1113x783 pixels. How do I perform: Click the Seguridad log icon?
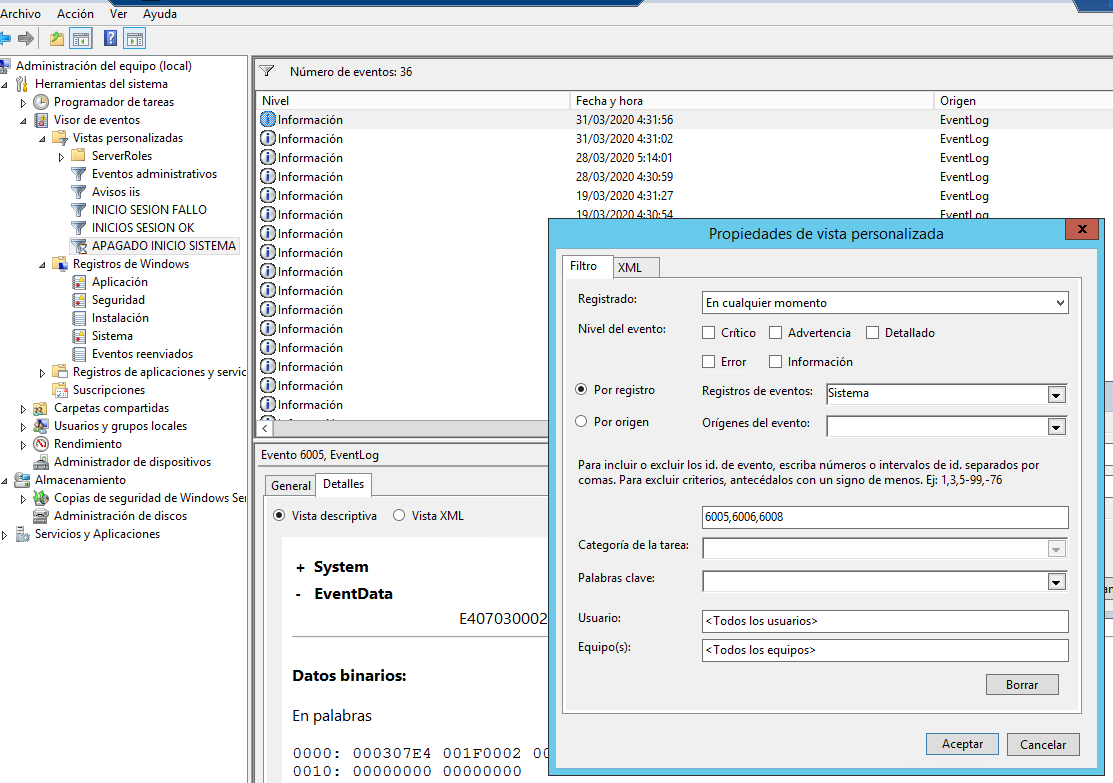(79, 300)
